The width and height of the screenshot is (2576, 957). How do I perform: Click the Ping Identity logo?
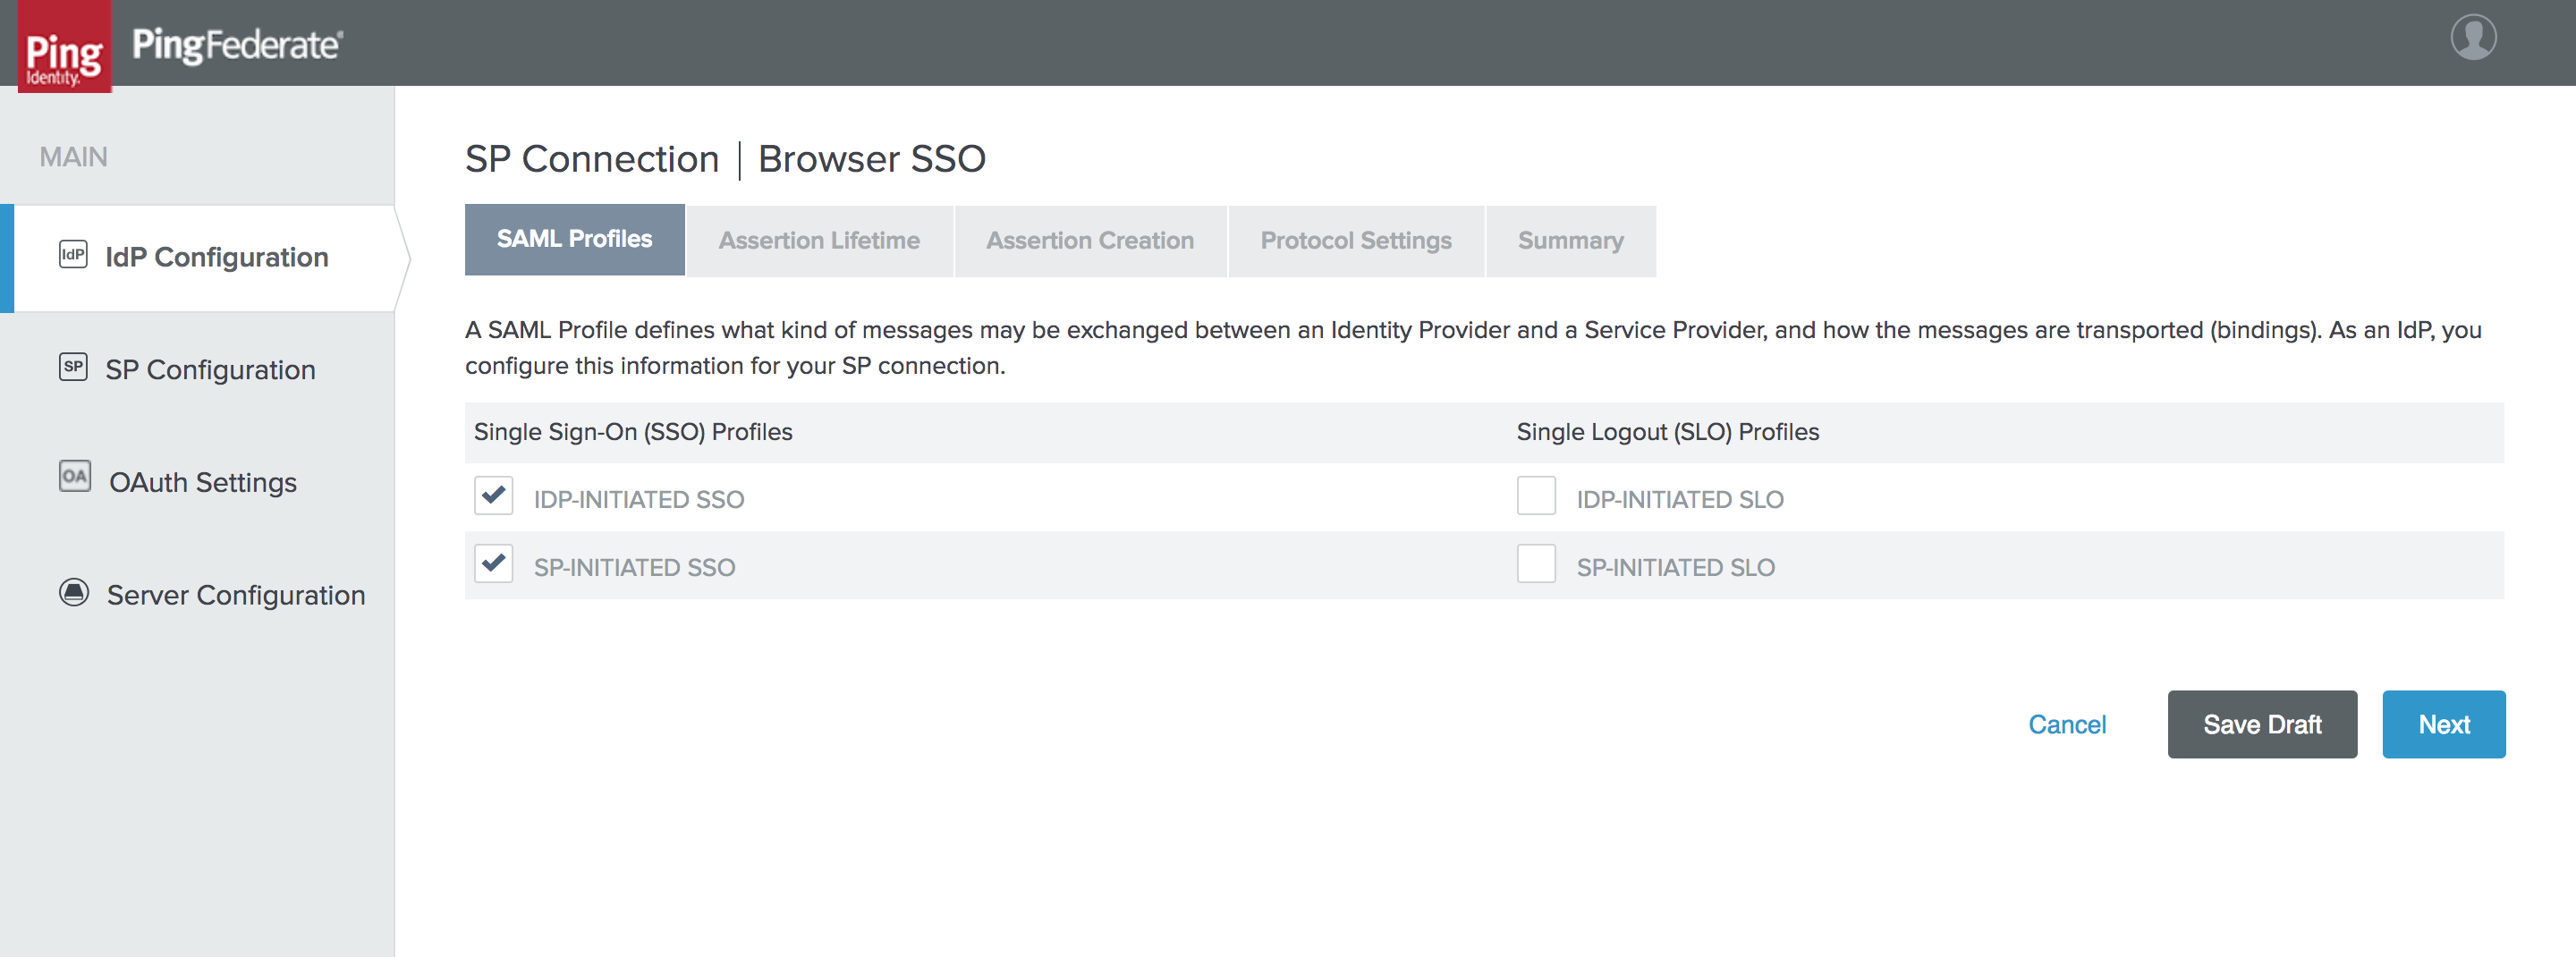click(65, 46)
